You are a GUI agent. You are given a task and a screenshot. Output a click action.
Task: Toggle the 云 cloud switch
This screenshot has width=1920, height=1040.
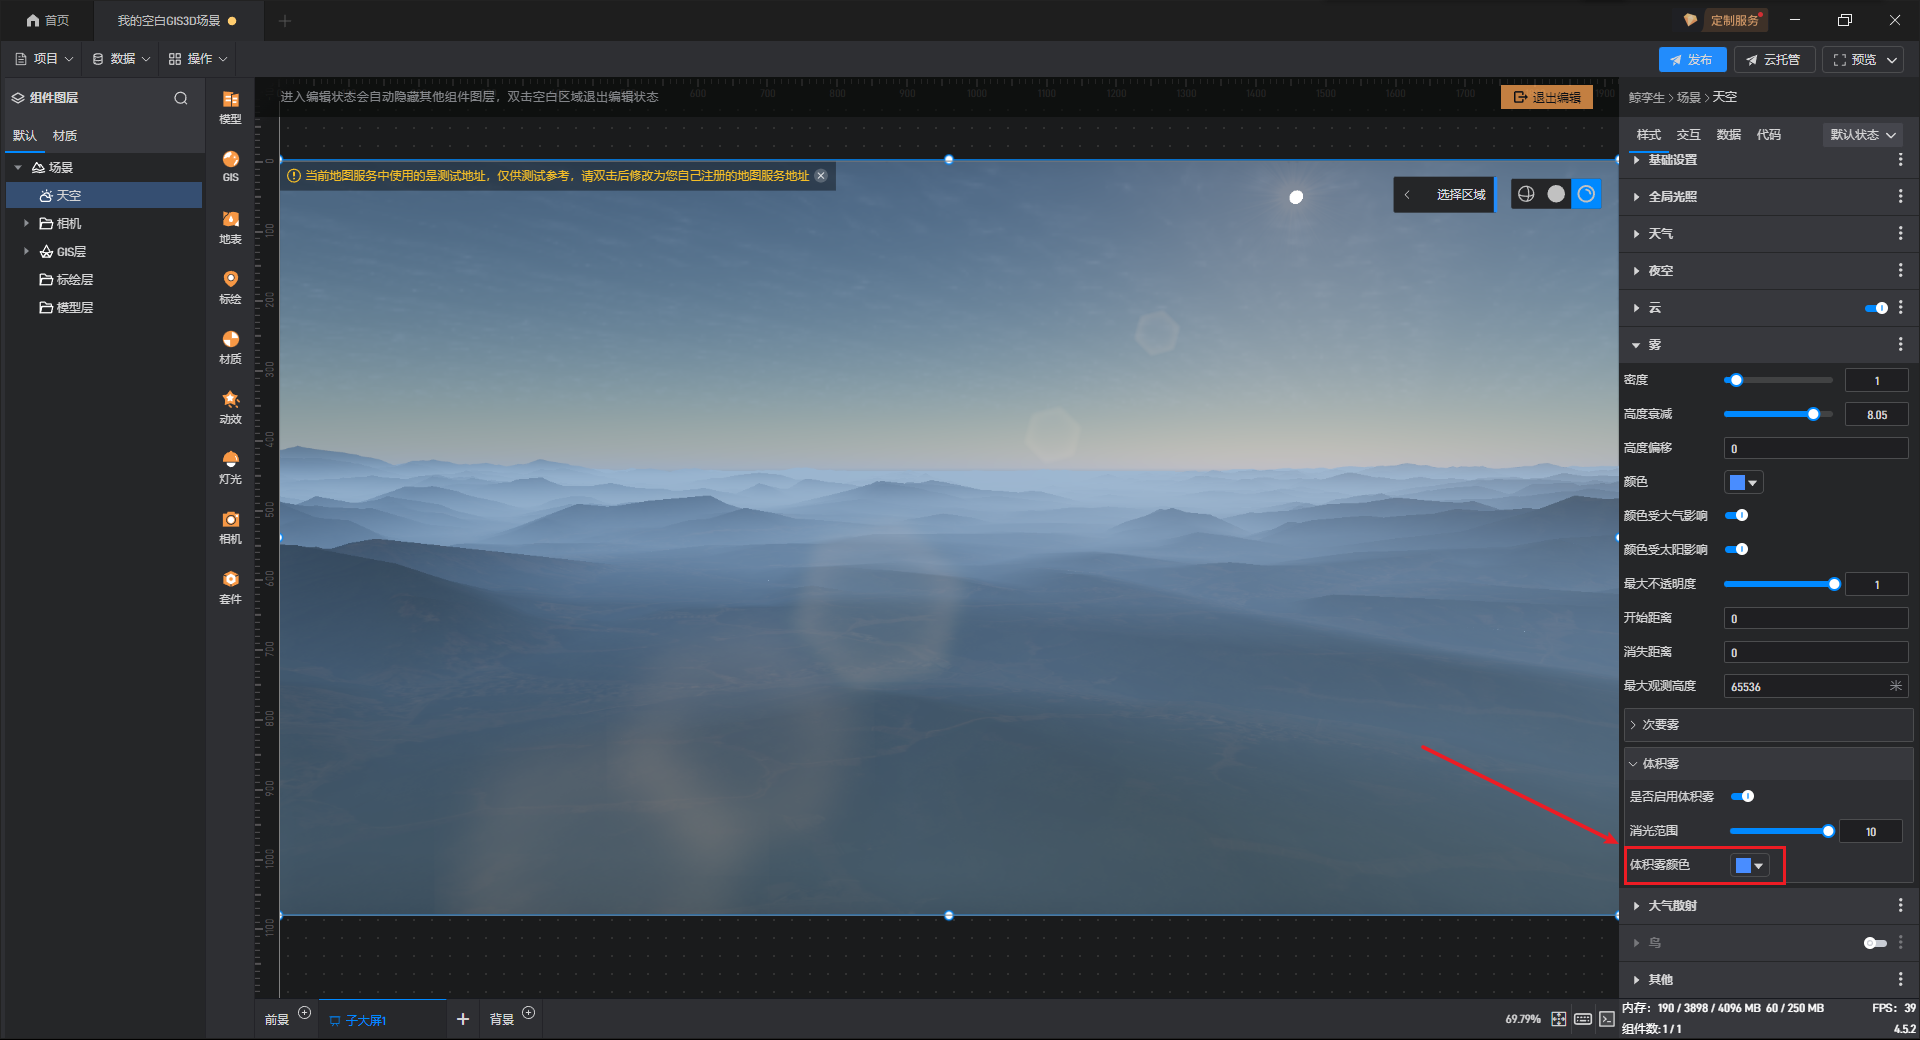1876,308
